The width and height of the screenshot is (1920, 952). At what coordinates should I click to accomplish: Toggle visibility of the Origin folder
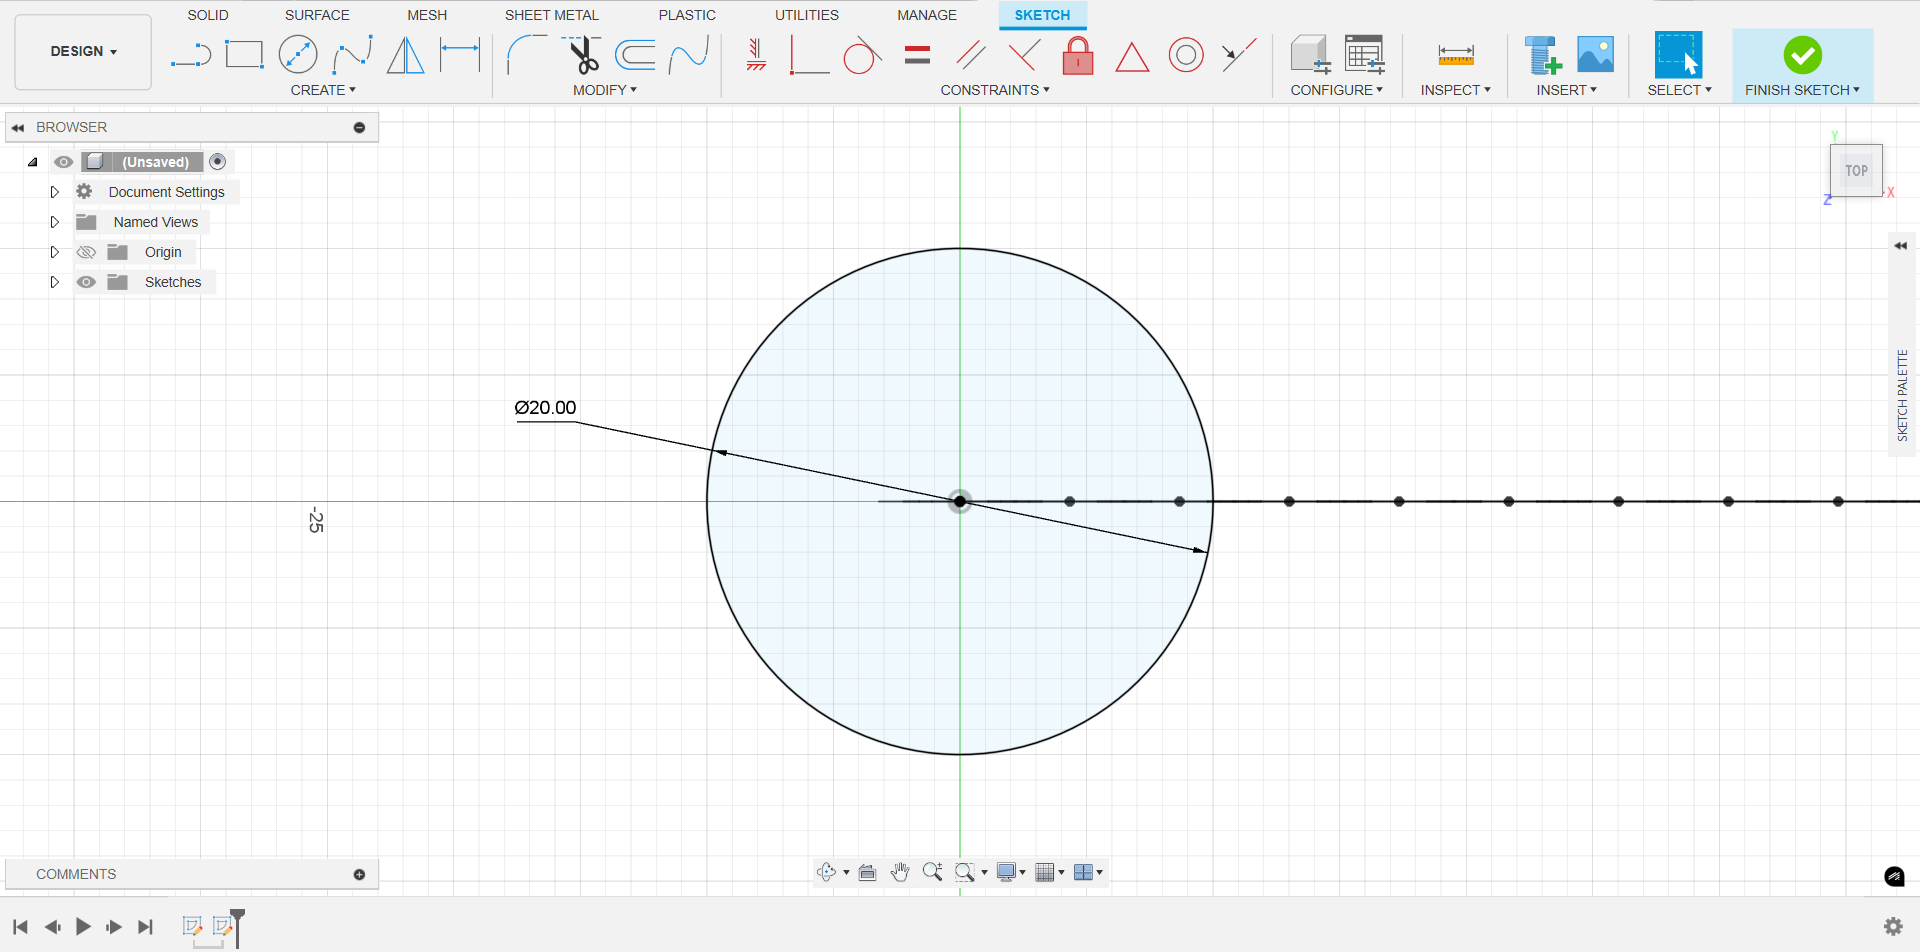pyautogui.click(x=87, y=252)
